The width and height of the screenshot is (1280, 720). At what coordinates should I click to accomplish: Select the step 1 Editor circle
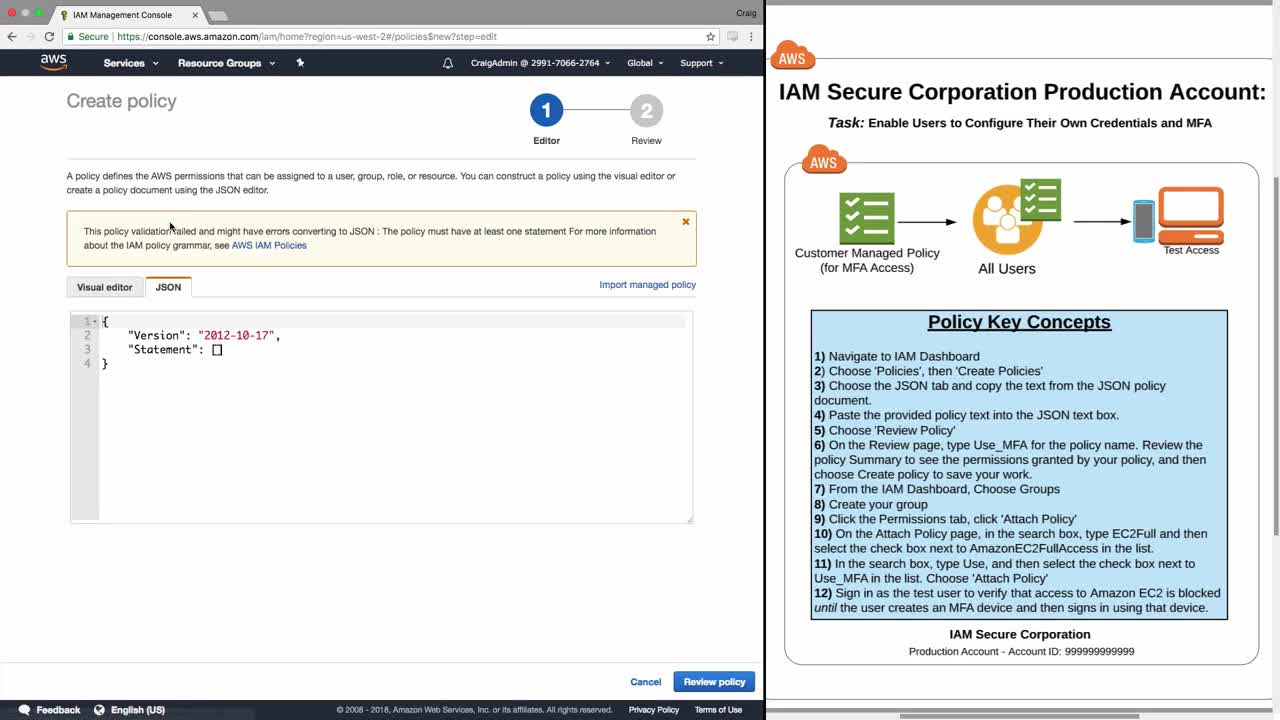546,110
